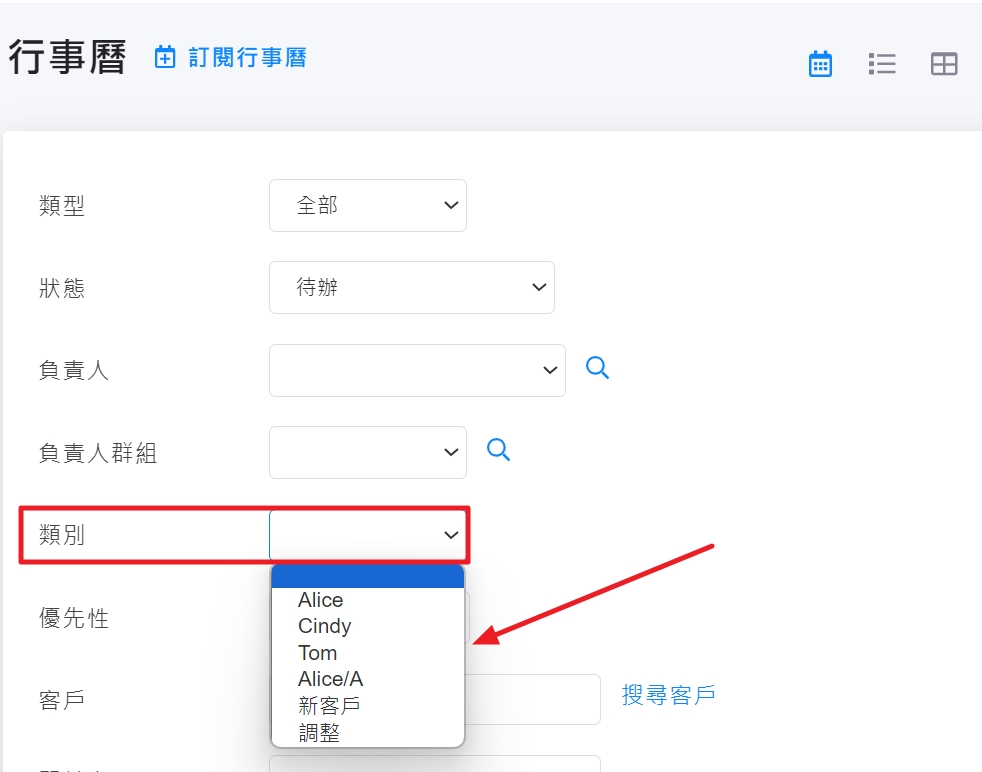Select Alice from the category list
The height and width of the screenshot is (772, 982).
(x=321, y=600)
